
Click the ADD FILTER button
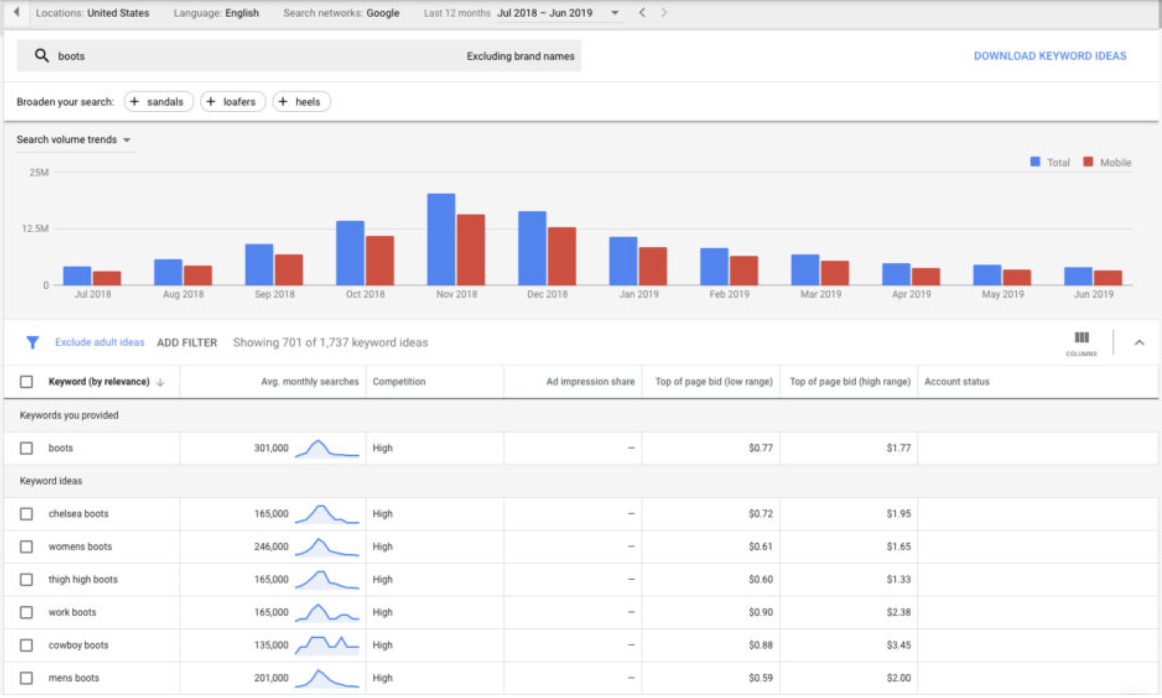point(187,343)
